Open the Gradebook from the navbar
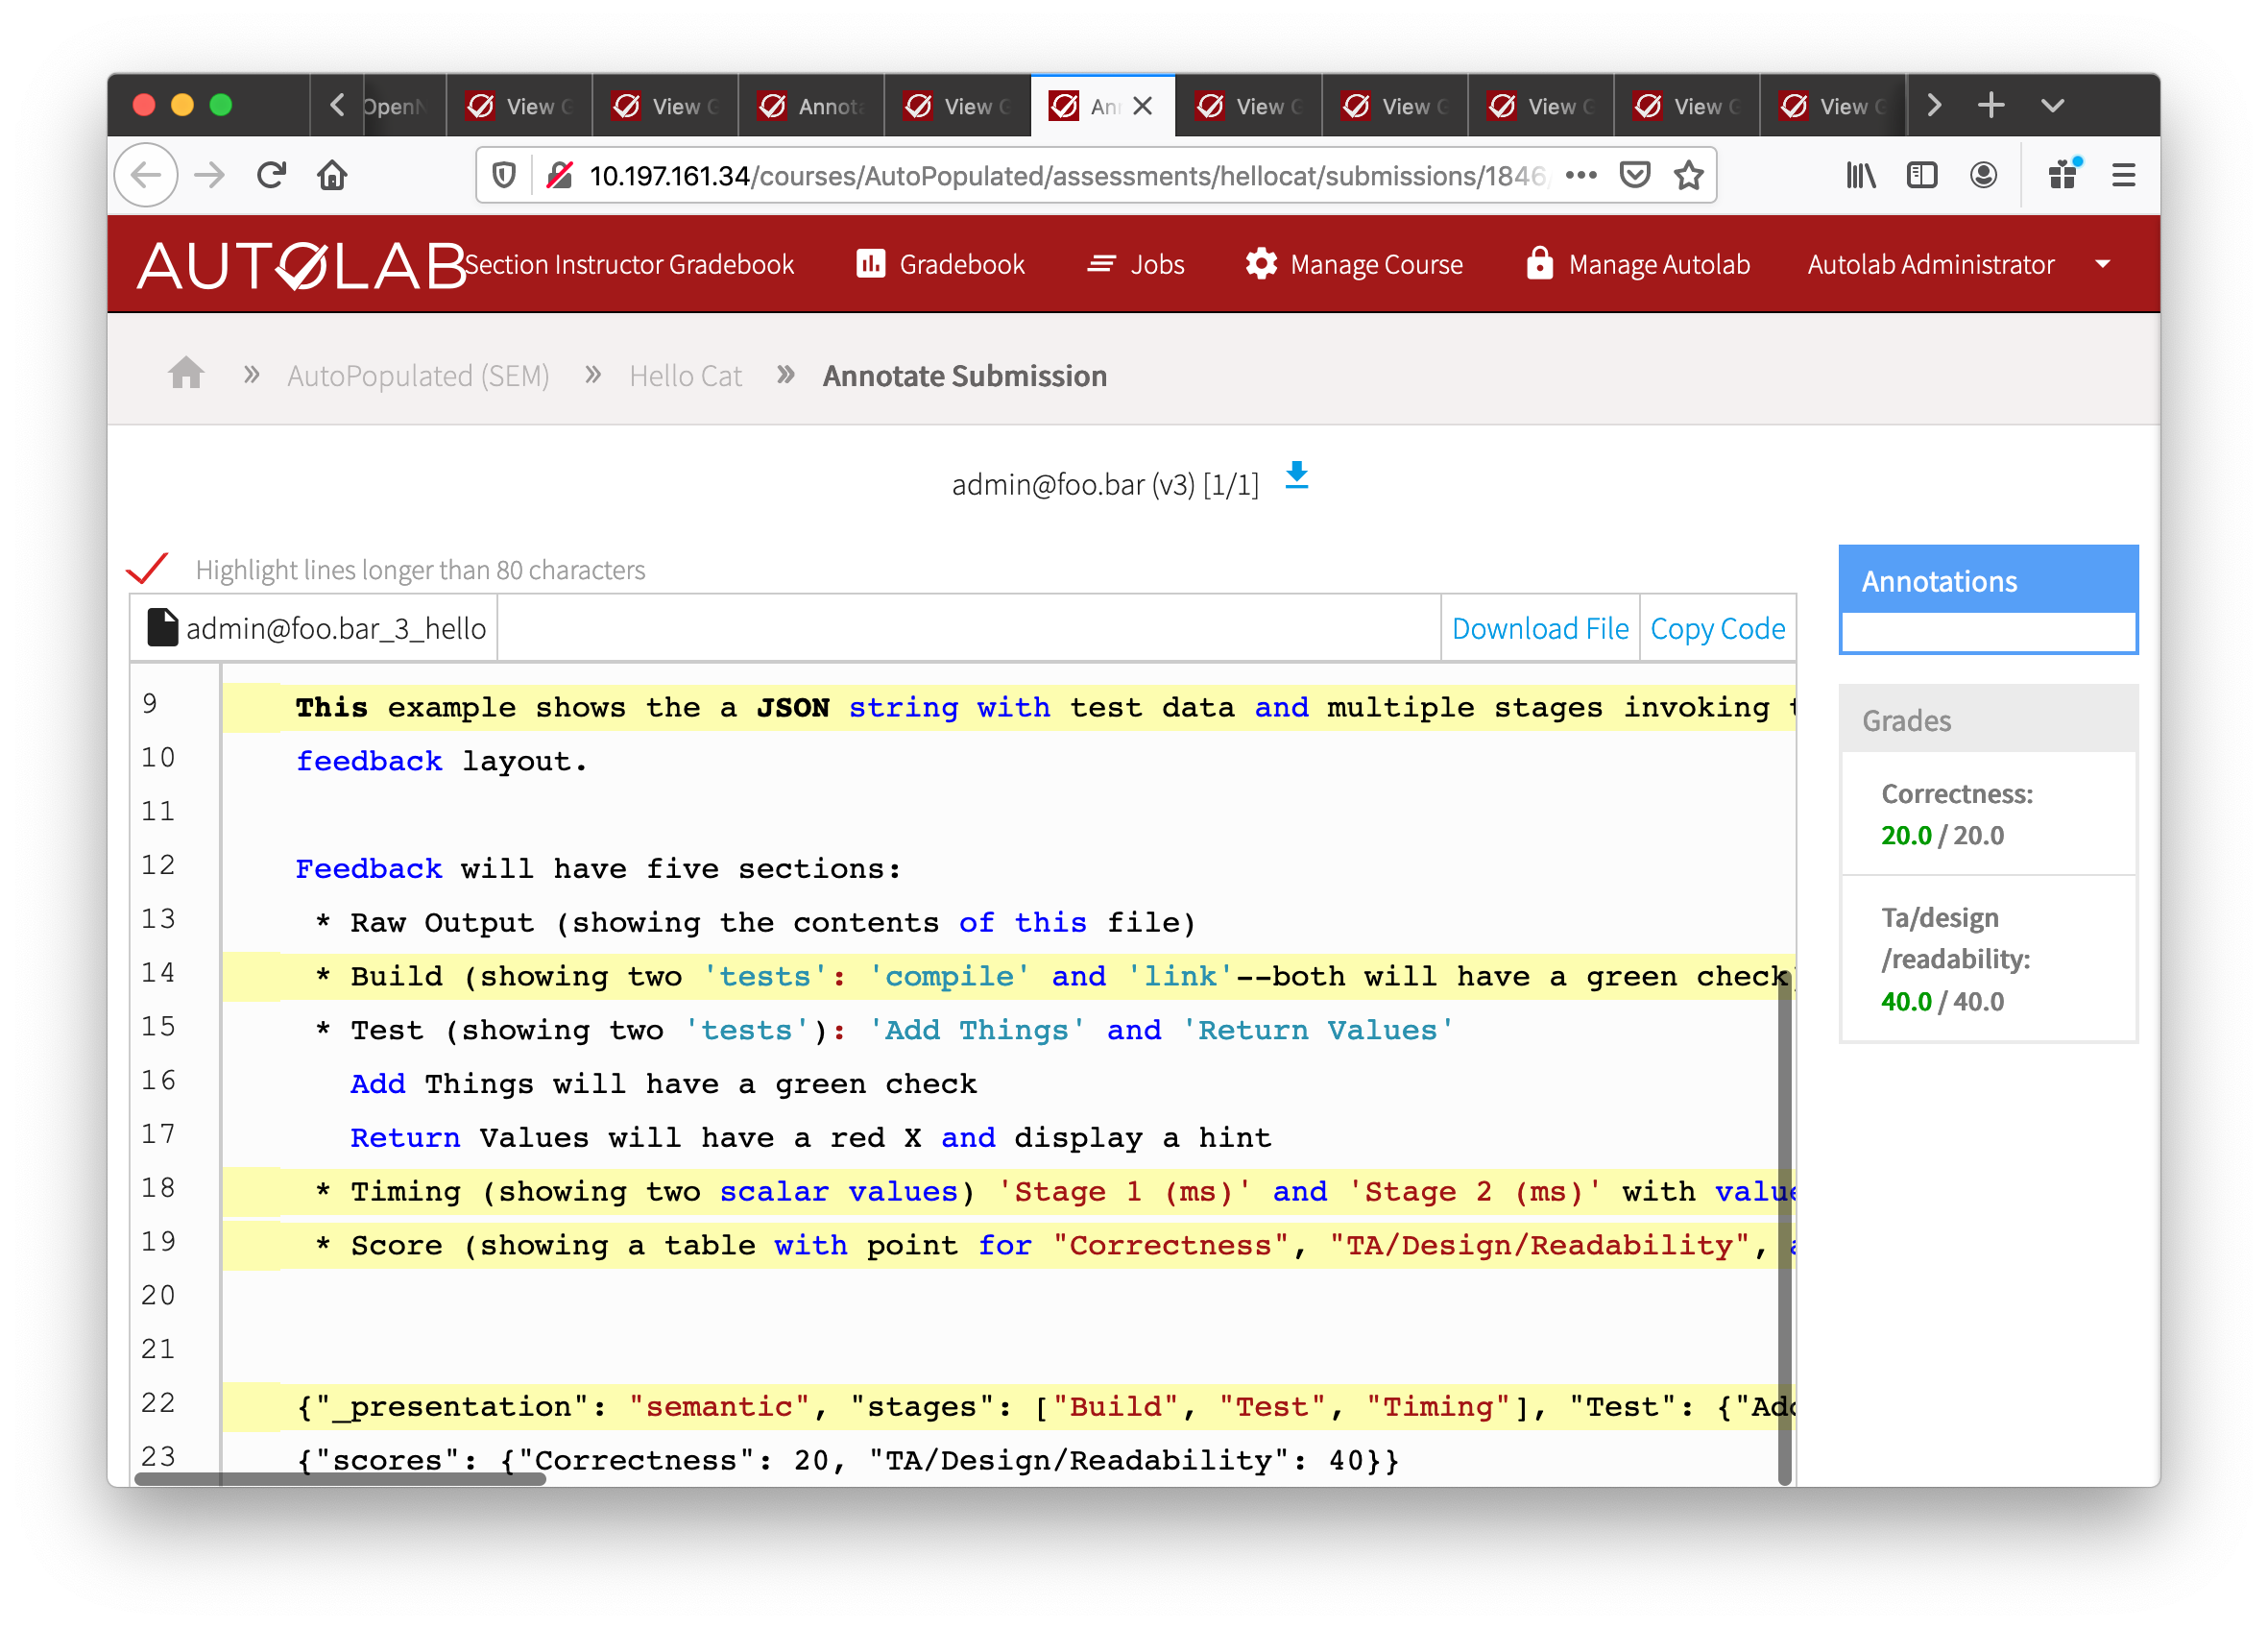 tap(938, 264)
